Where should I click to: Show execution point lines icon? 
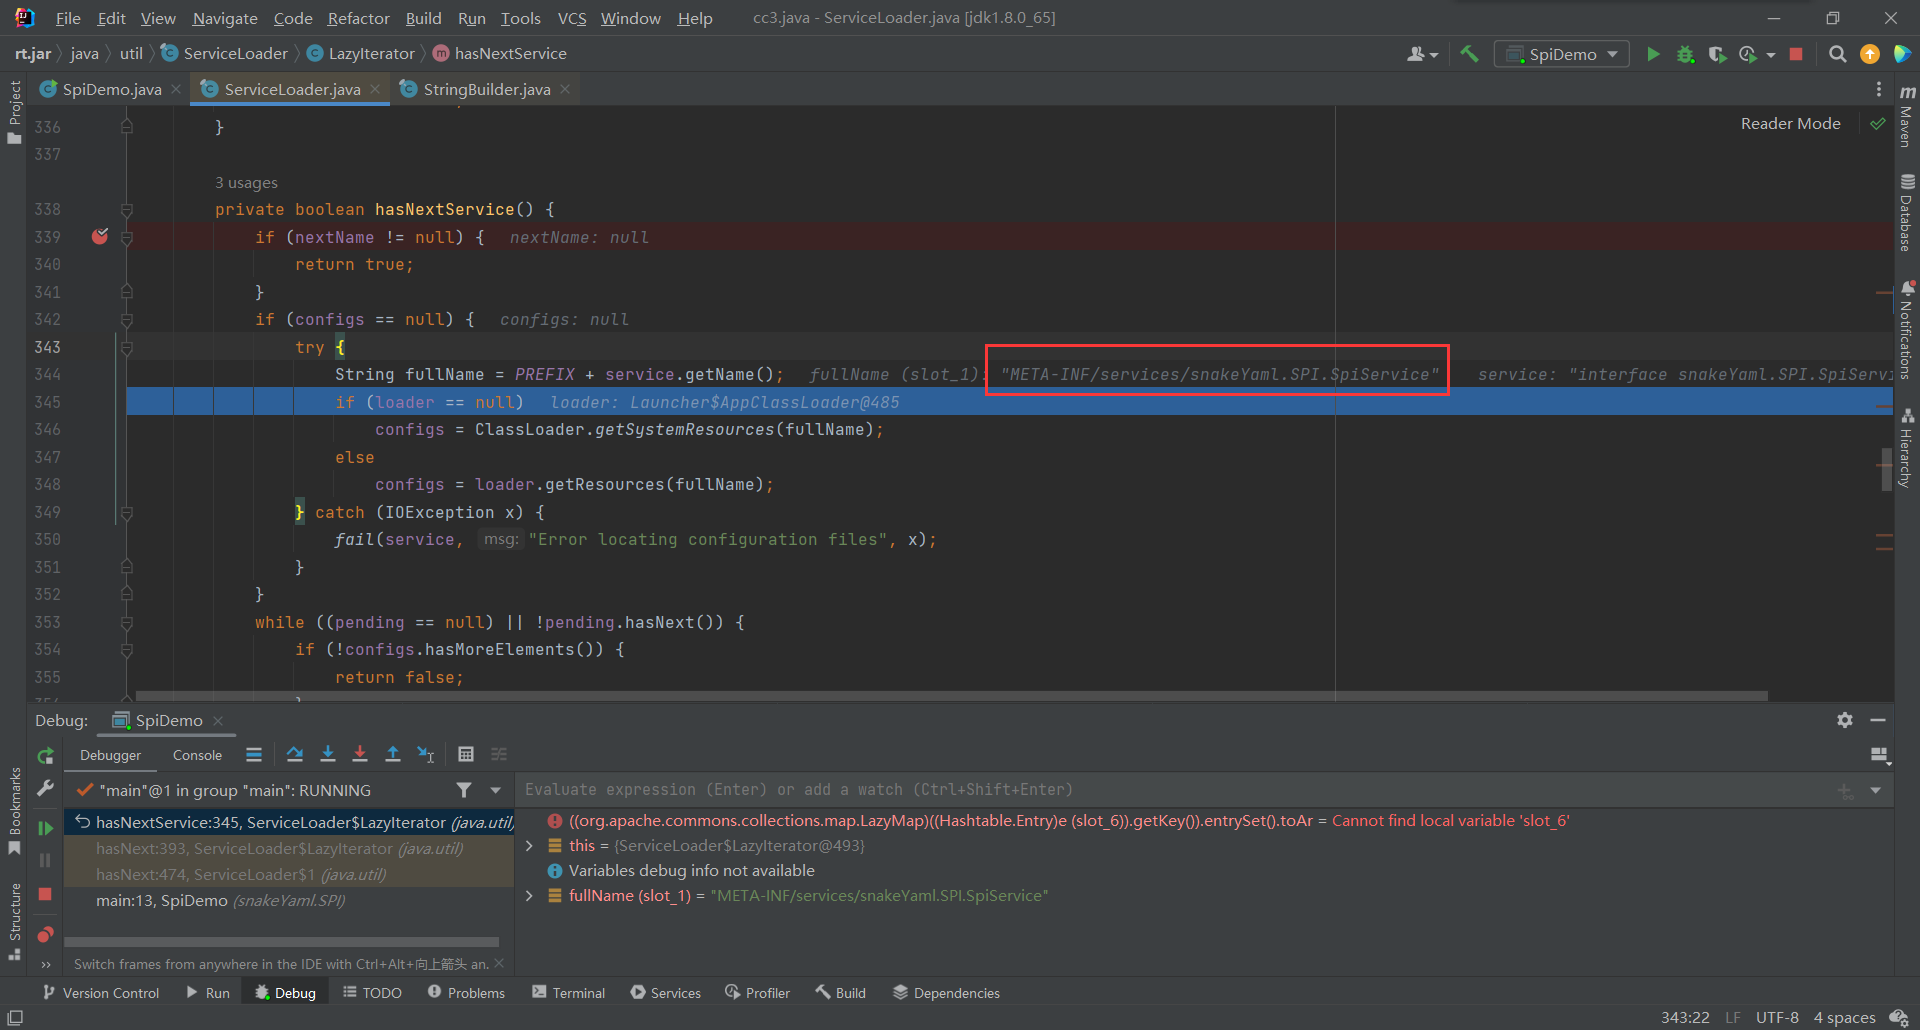tap(254, 754)
